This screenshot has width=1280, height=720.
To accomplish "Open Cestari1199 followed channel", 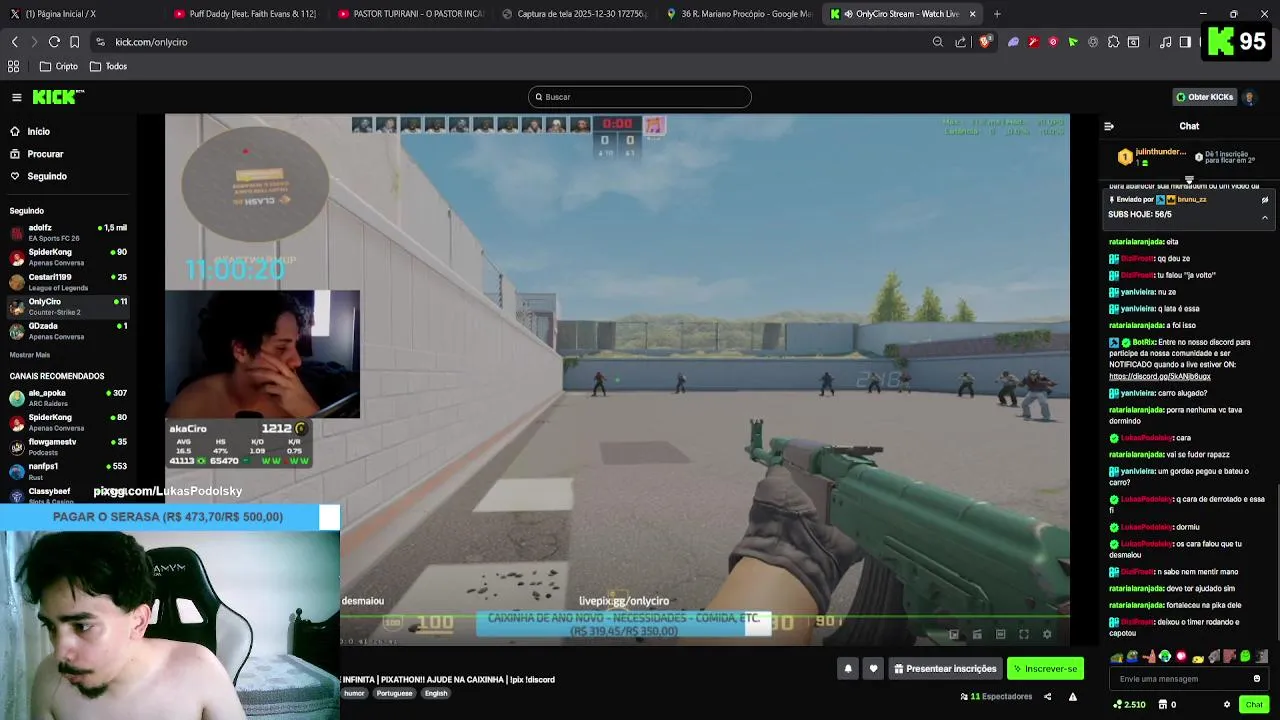I will pos(68,282).
